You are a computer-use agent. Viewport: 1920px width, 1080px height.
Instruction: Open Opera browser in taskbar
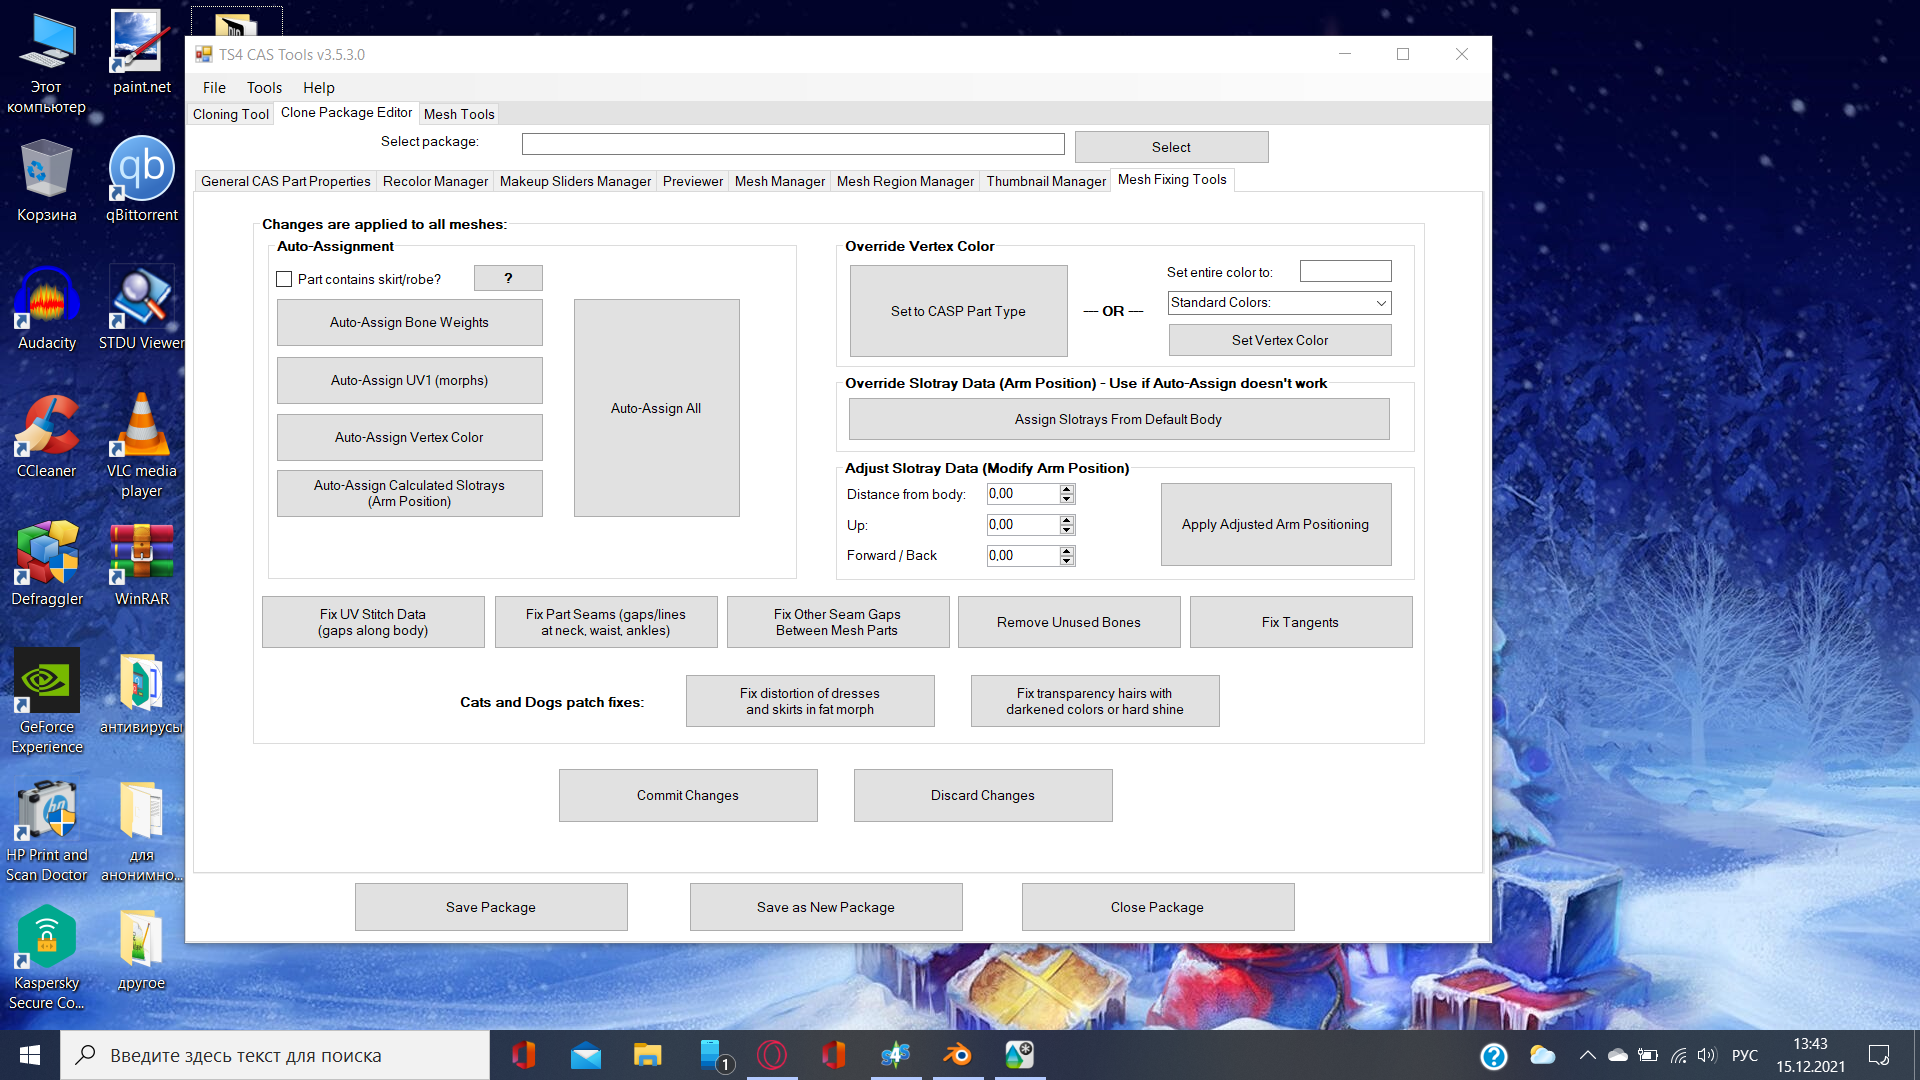click(x=772, y=1055)
